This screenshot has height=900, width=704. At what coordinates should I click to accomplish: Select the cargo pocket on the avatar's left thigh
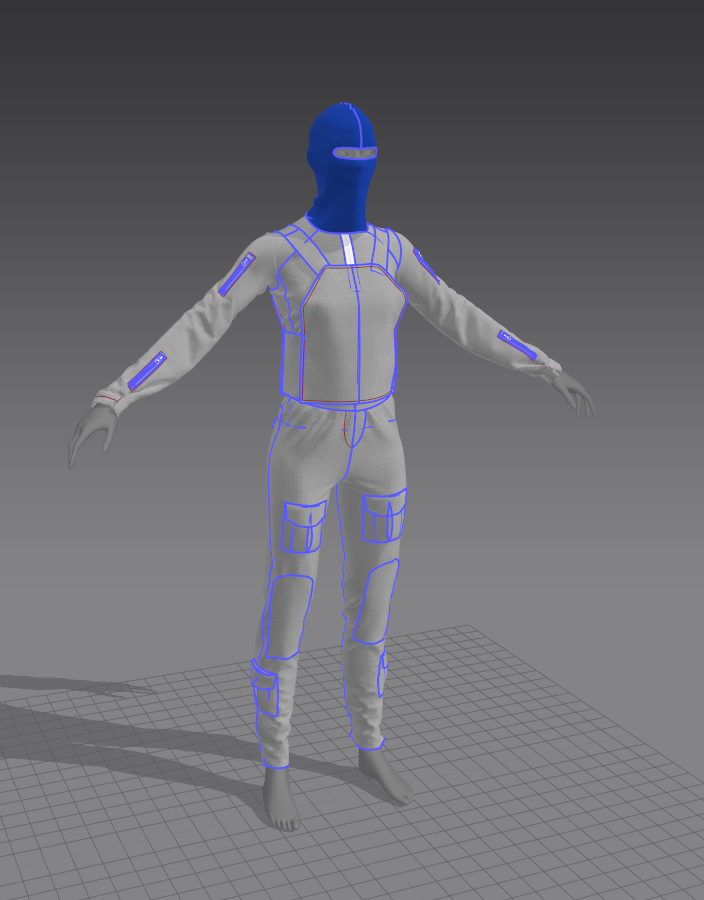click(384, 514)
